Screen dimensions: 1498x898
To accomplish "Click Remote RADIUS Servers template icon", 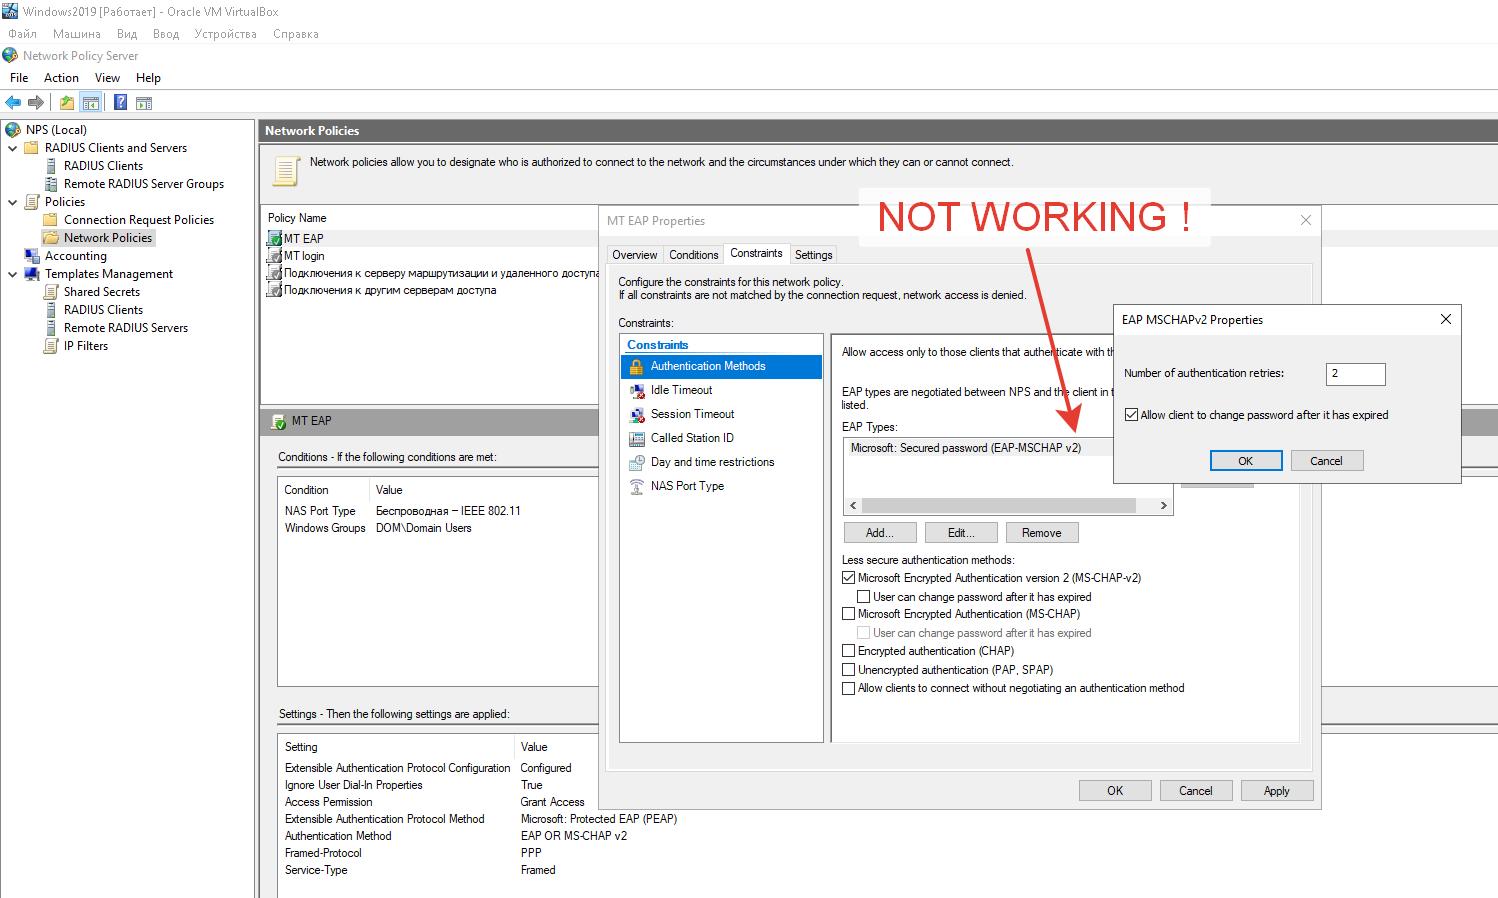I will 51,328.
